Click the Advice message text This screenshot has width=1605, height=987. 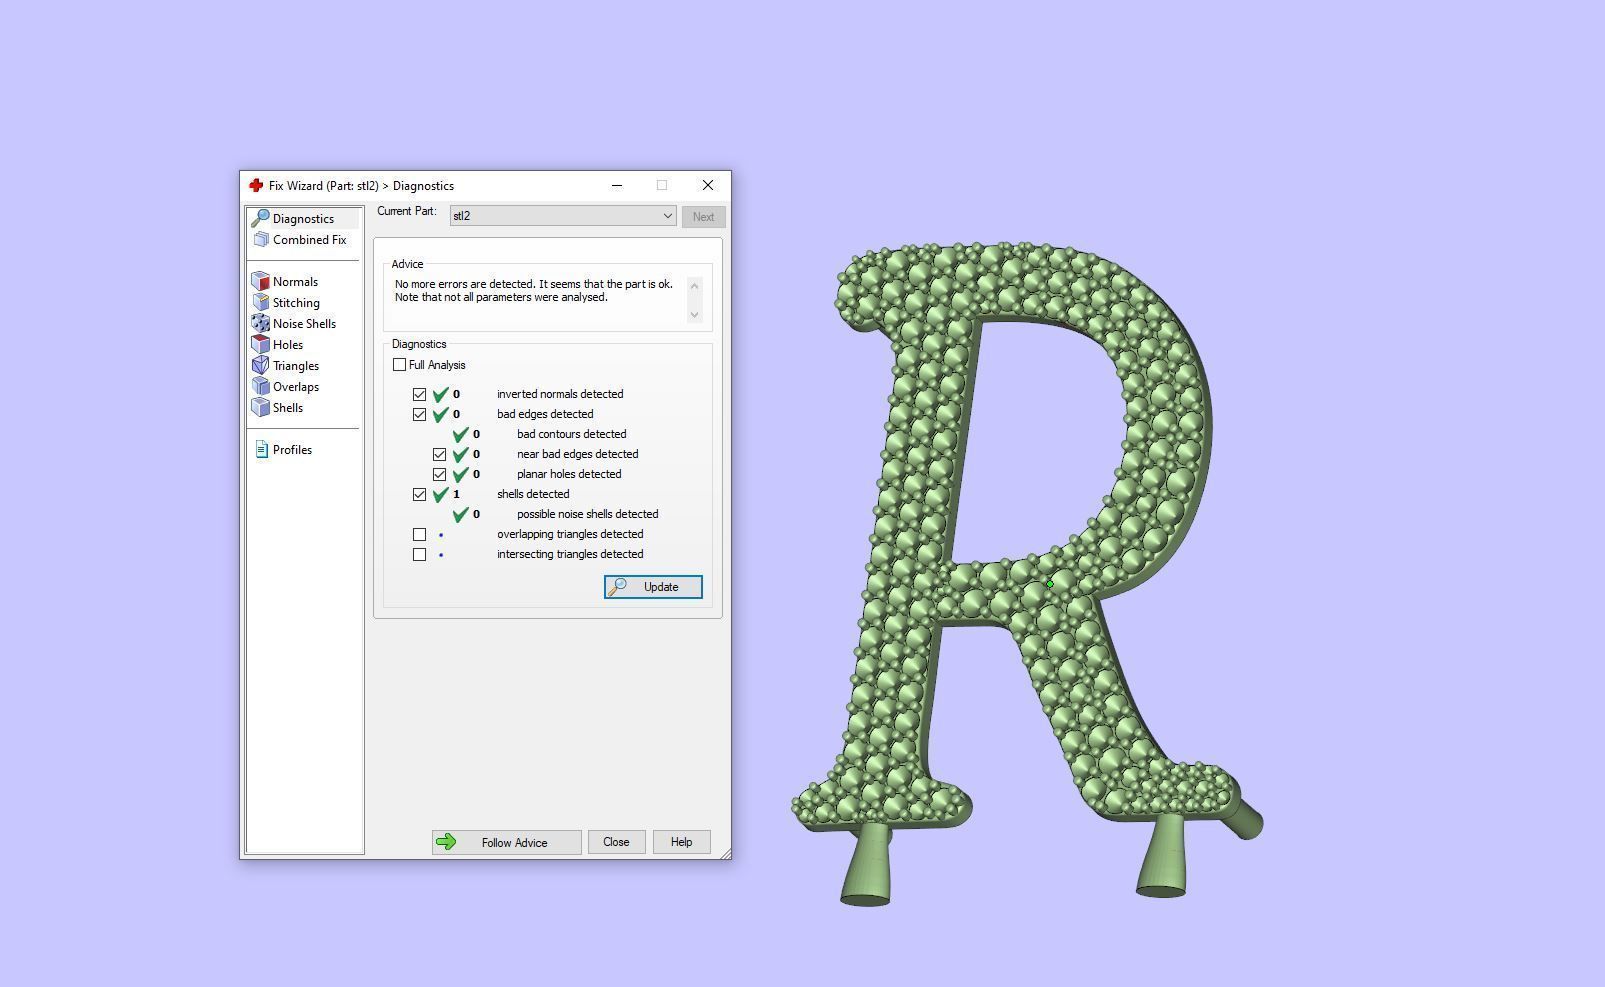pos(534,291)
